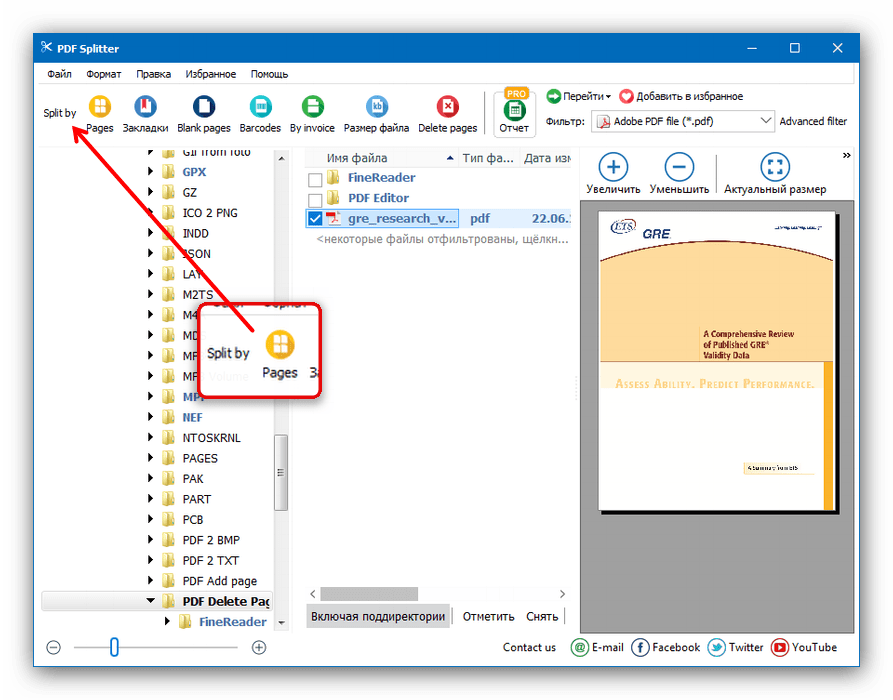Select the PDF Add page folder
Image resolution: width=893 pixels, height=700 pixels.
[219, 581]
